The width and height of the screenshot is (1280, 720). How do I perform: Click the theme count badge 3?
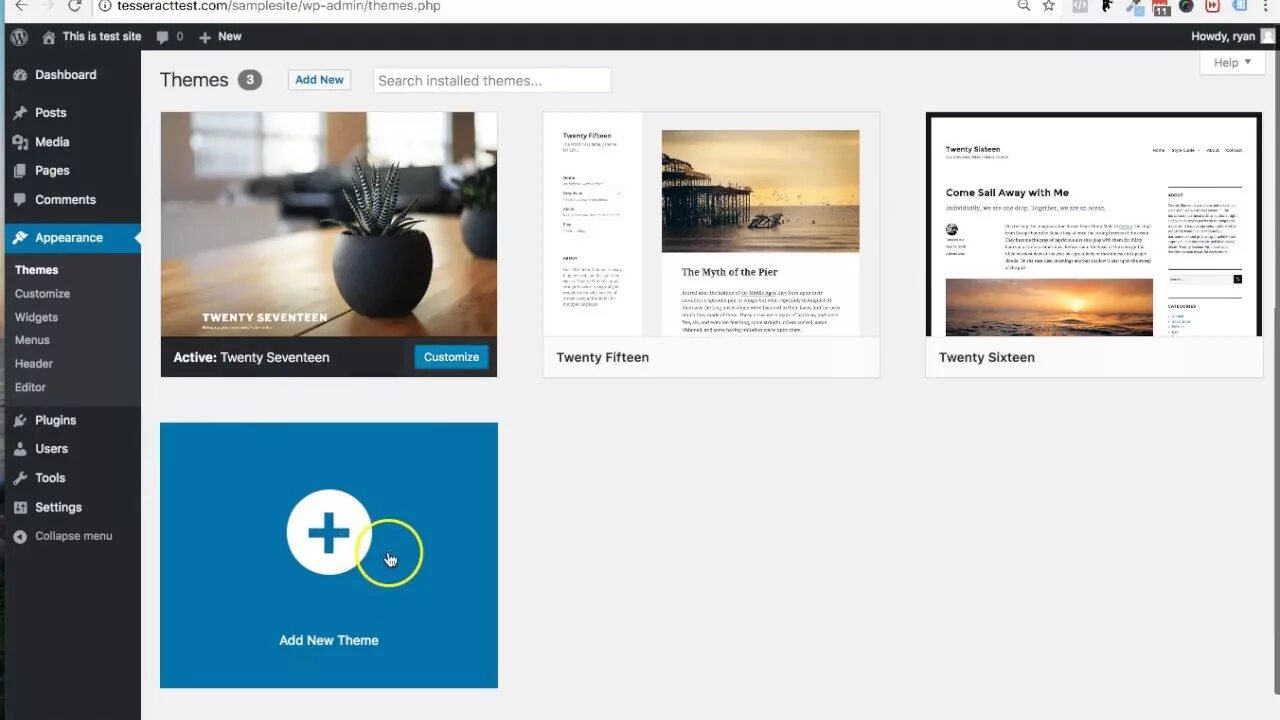[x=250, y=80]
